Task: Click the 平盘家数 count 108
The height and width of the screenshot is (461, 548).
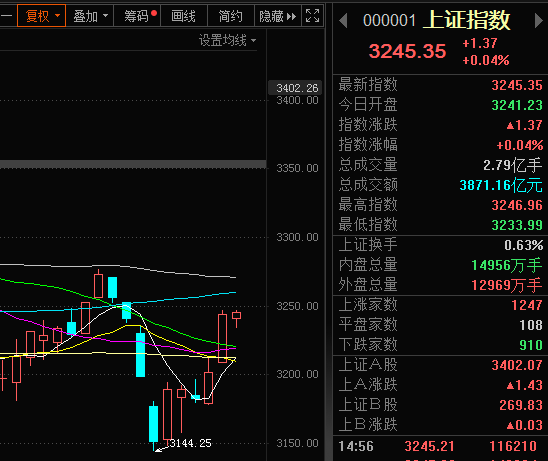Action: [531, 325]
